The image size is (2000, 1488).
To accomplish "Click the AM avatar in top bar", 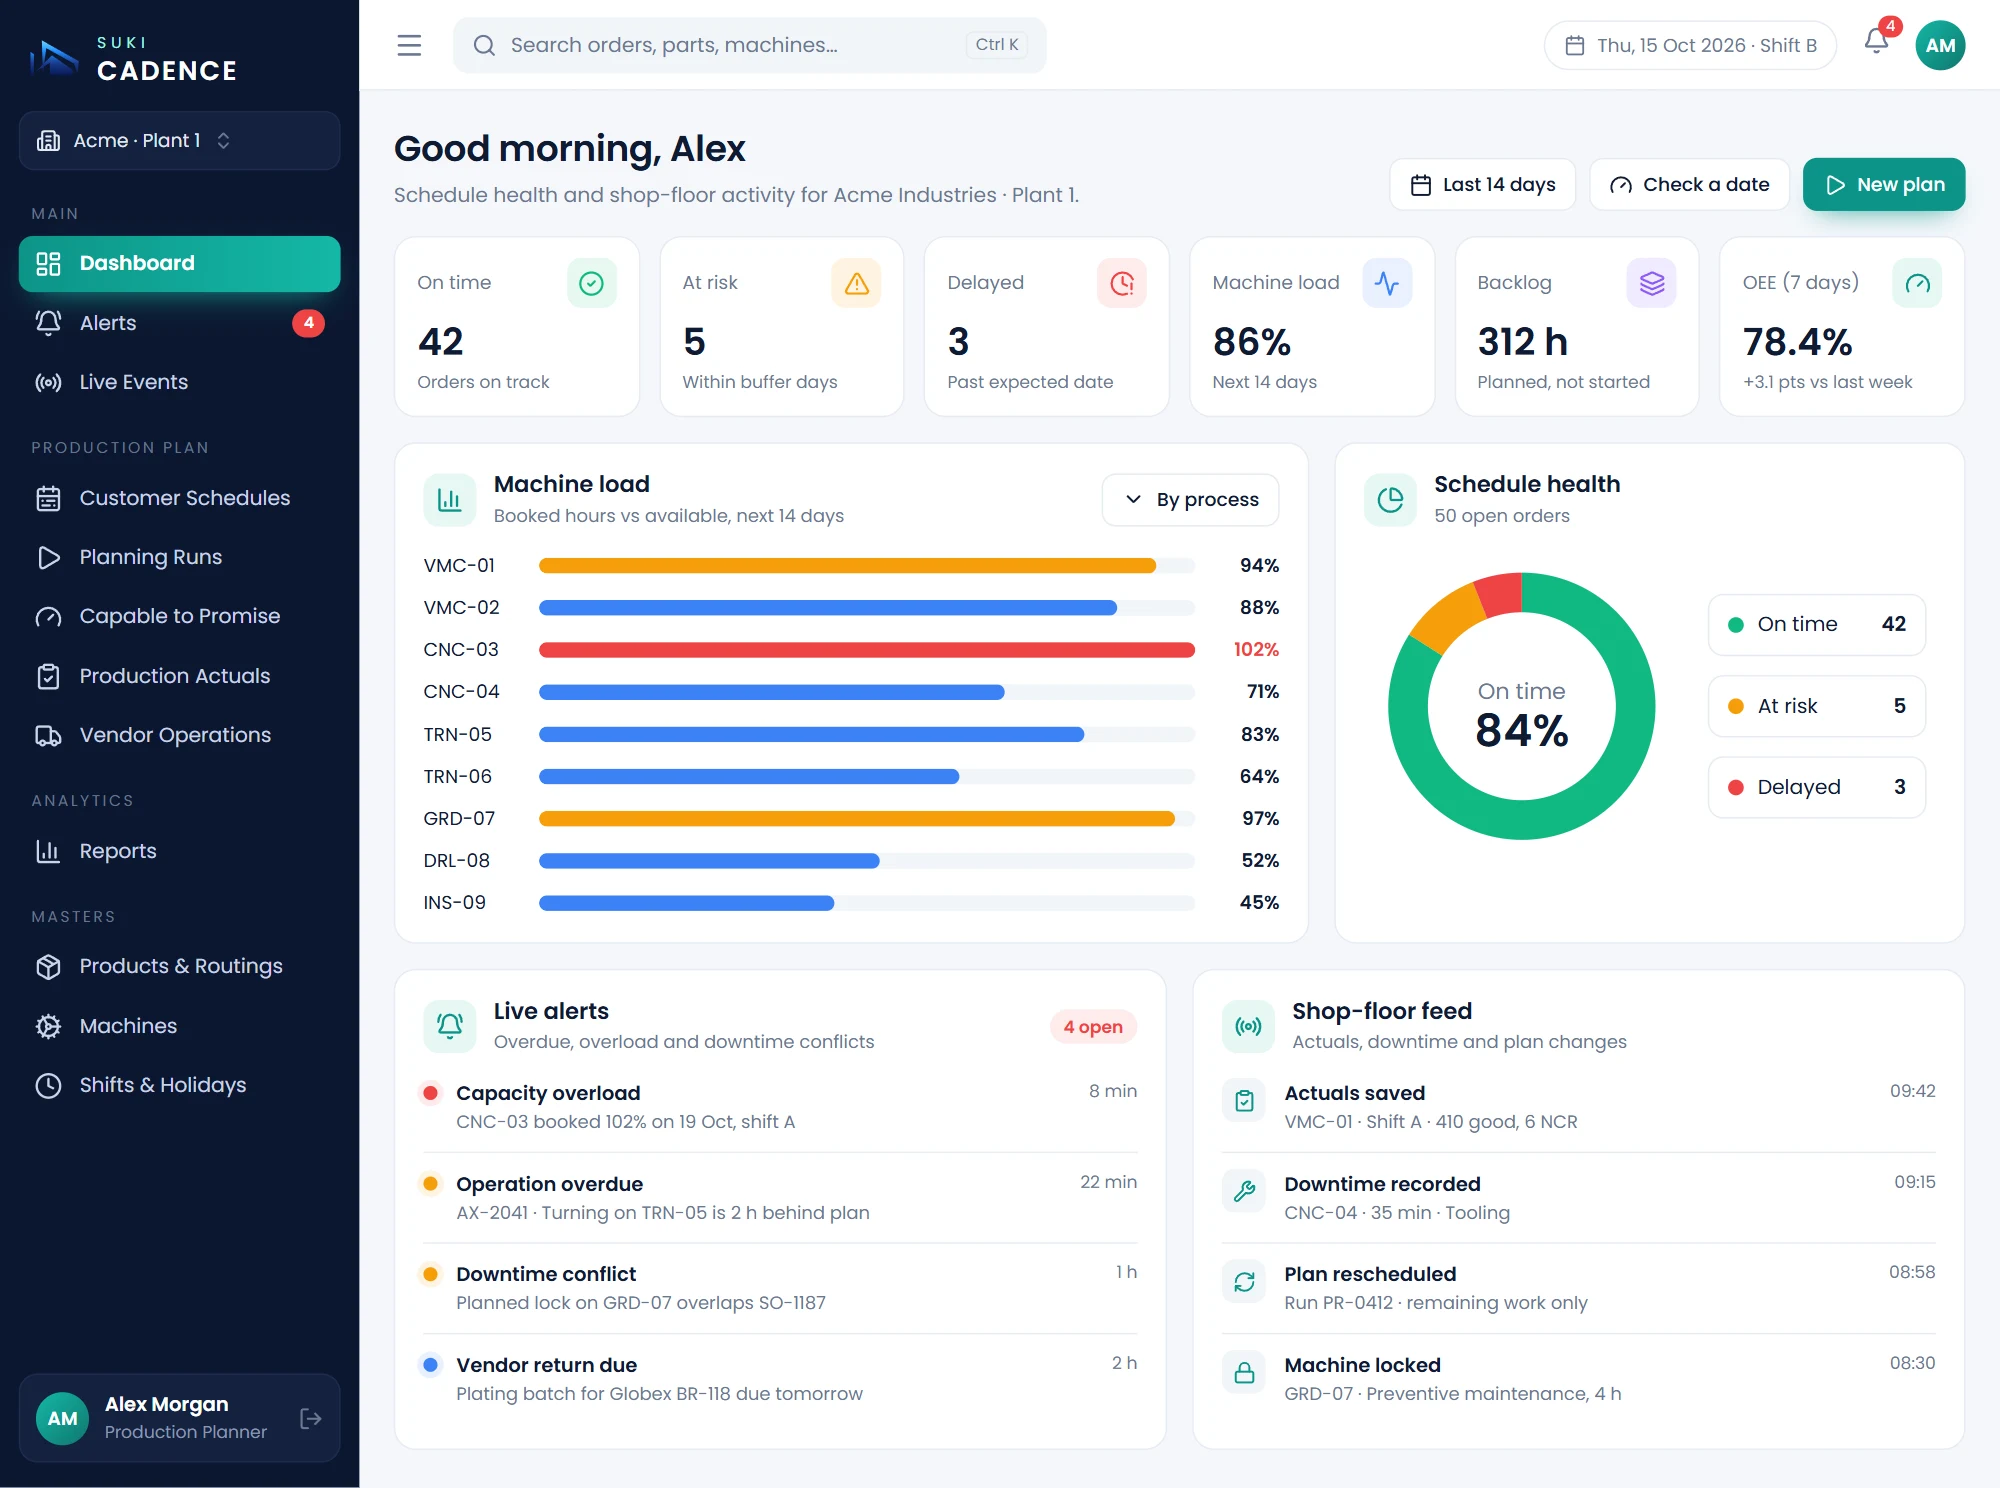I will pos(1940,45).
